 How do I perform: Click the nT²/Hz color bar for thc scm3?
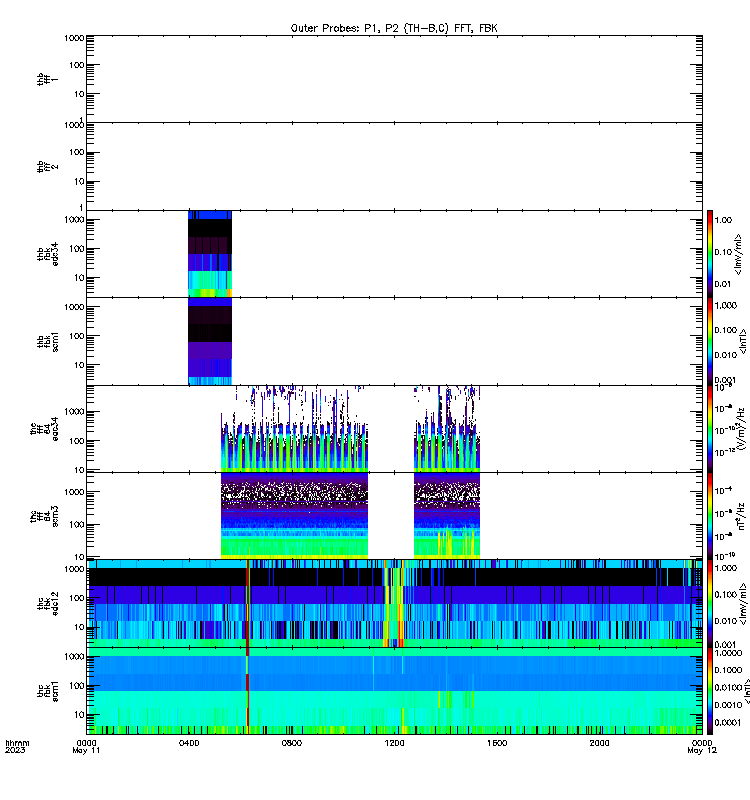710,516
